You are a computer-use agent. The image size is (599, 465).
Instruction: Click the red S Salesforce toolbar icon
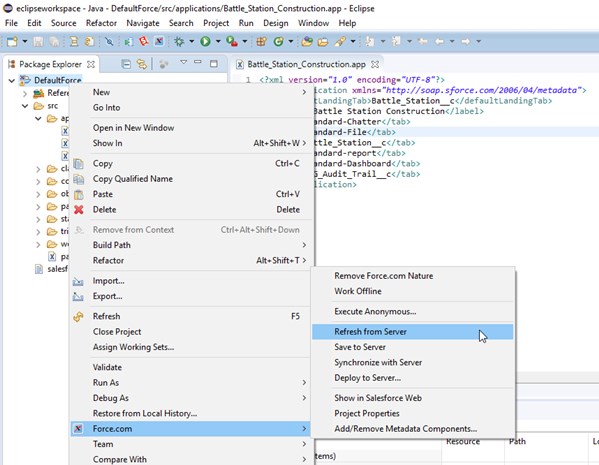click(x=143, y=41)
